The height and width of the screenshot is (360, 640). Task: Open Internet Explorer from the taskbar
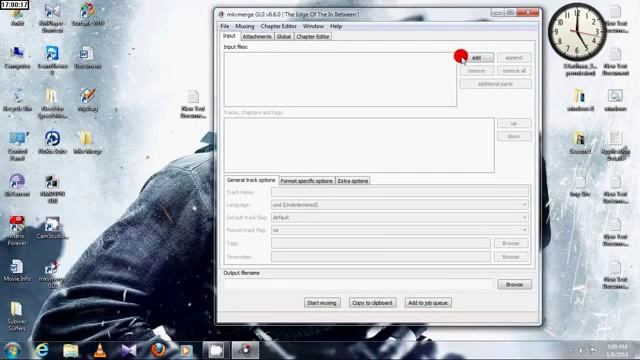42,350
